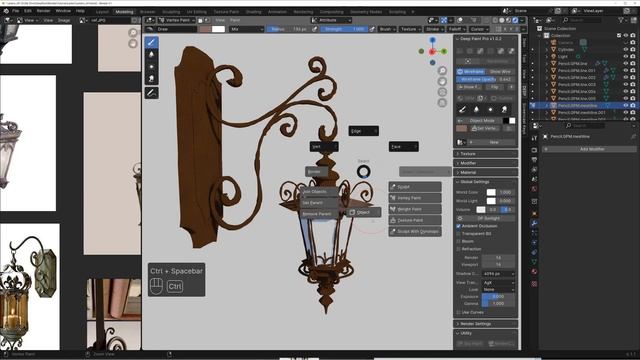Screen dimensions: 640x360
Task: Collapse the Global Settings panel
Action: click(486, 182)
